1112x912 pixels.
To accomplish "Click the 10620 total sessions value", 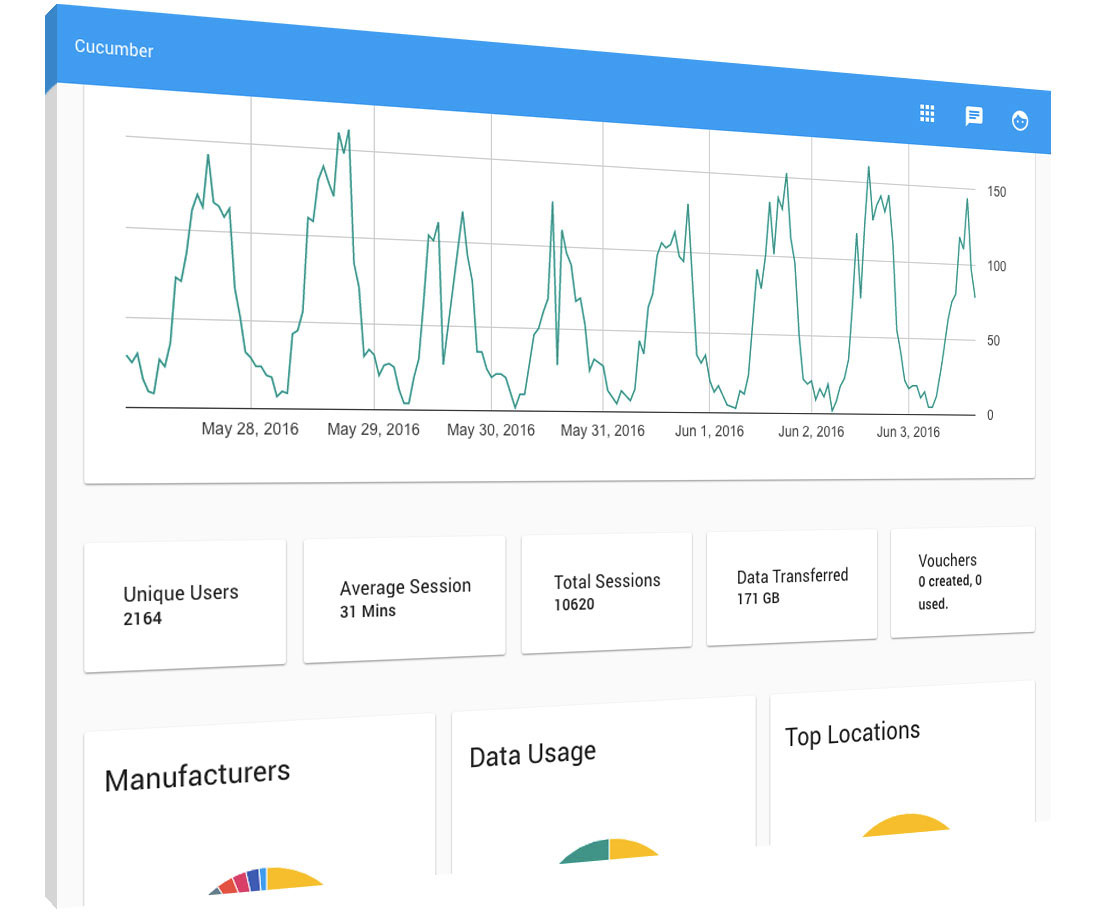I will pos(574,604).
